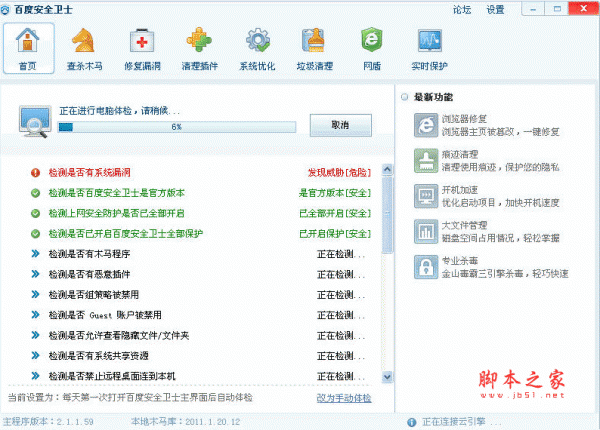Click 主程序版本 2.1.1.59 text
Screen dimensions: 600x430
pos(48,422)
